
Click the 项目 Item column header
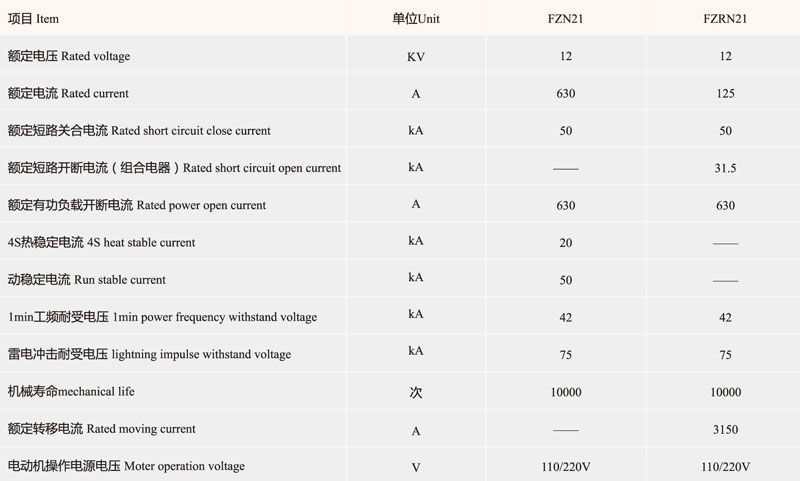click(33, 19)
